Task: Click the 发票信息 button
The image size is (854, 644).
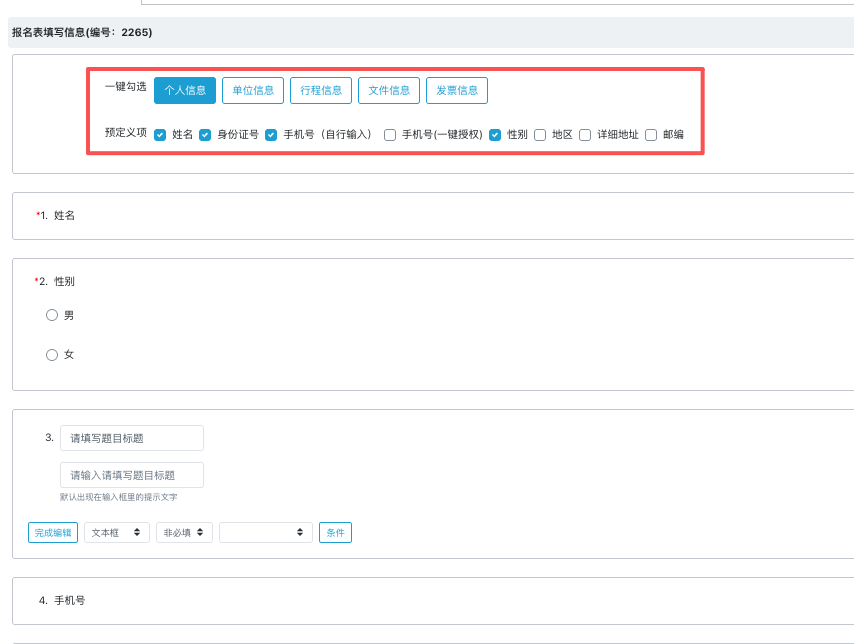Action: pos(456,90)
